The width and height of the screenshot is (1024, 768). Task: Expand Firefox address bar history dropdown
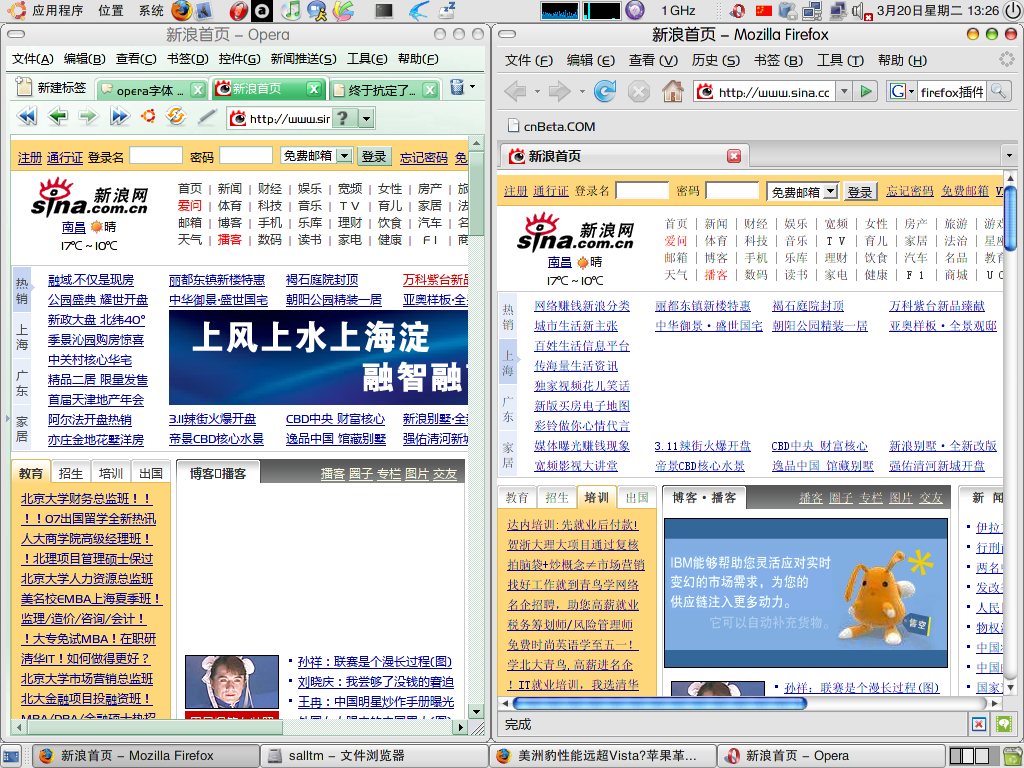click(x=844, y=91)
